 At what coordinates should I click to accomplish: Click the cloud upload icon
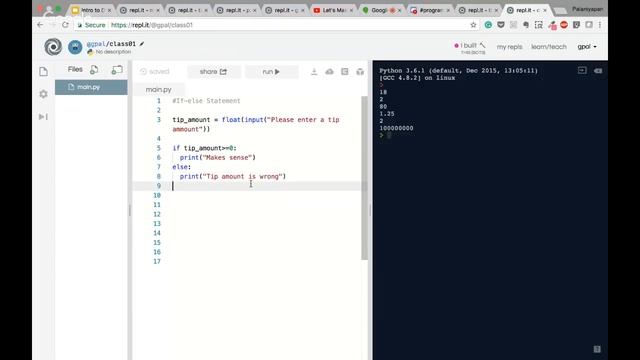coord(329,72)
